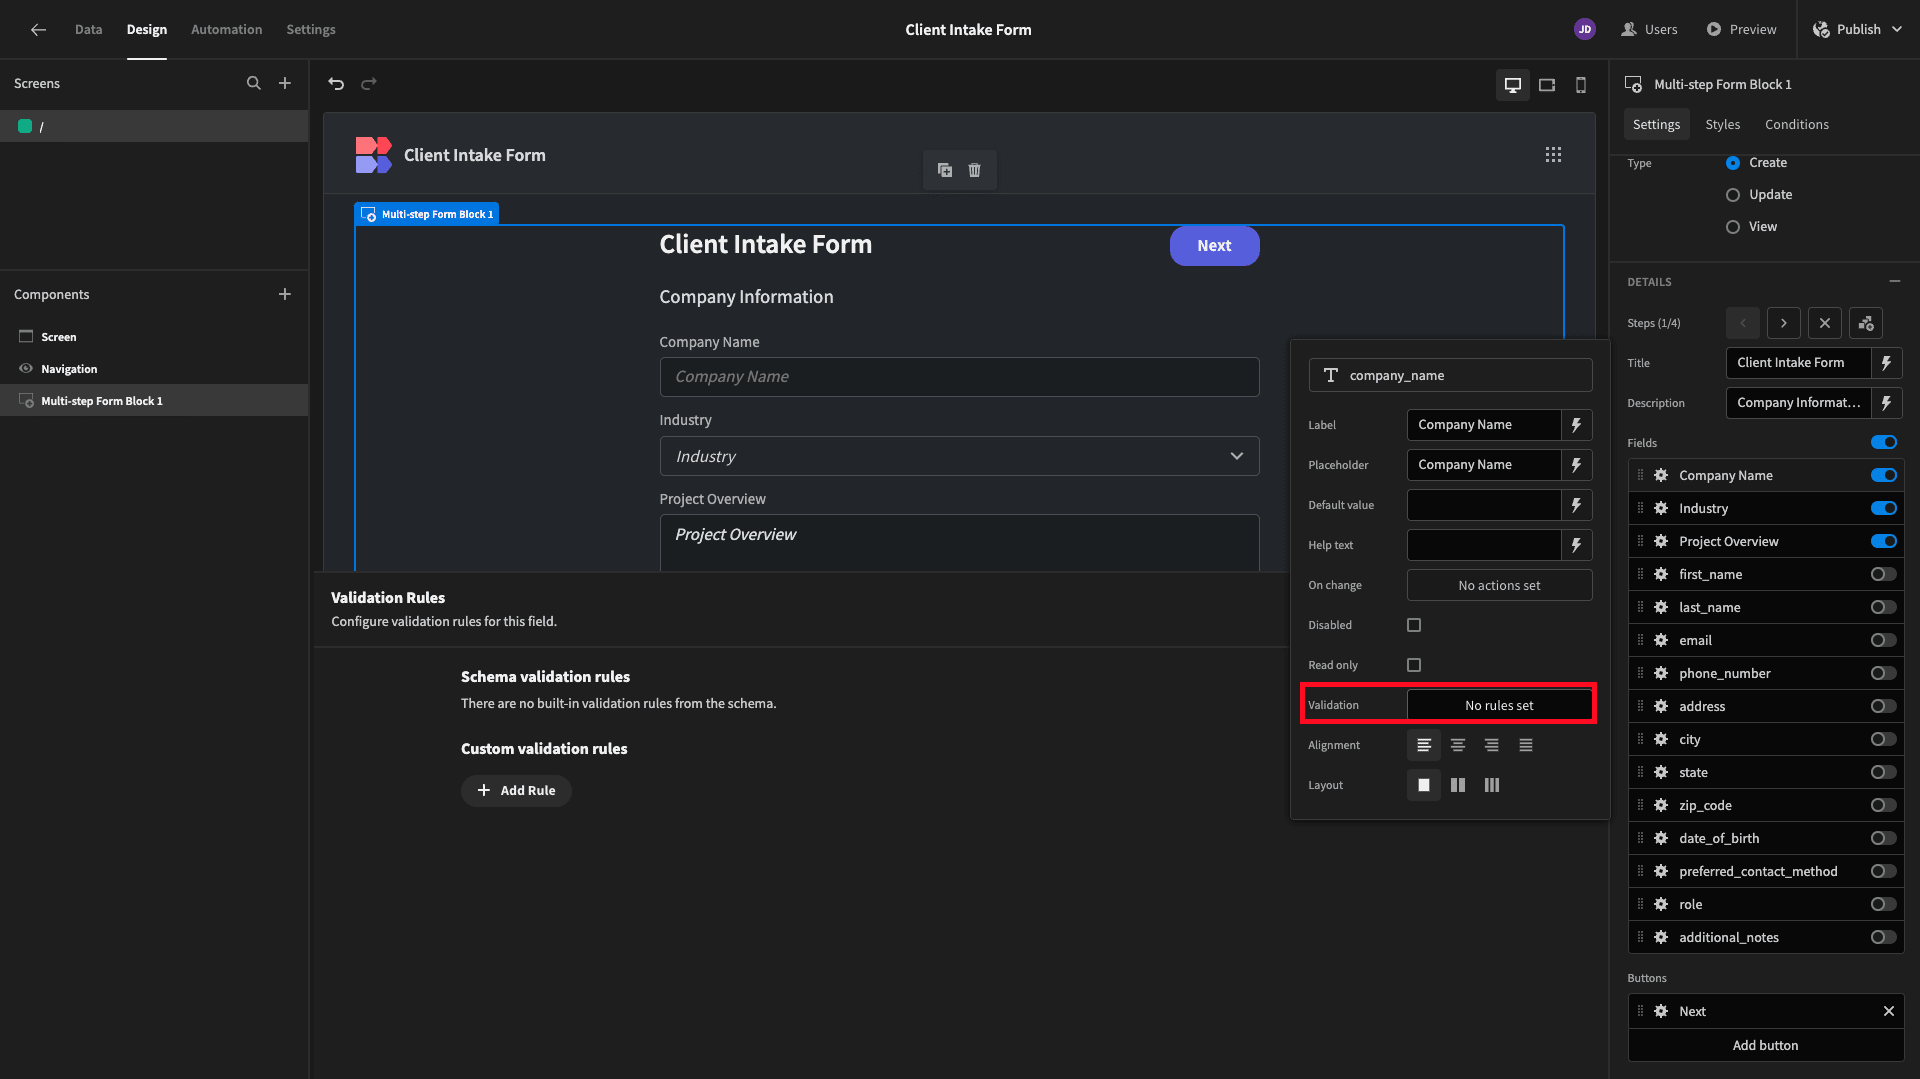Click the Add button option
Image resolution: width=1920 pixels, height=1079 pixels.
tap(1765, 1046)
